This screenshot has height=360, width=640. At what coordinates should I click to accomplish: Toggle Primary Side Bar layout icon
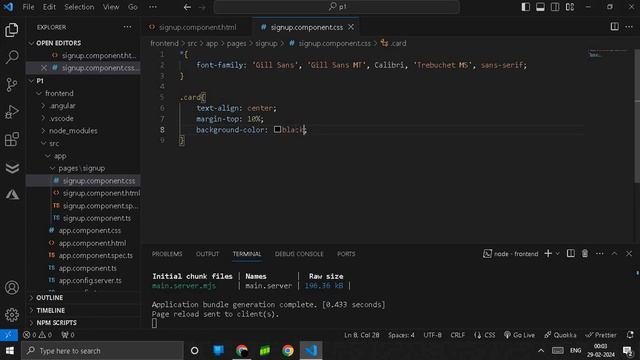[x=526, y=7]
